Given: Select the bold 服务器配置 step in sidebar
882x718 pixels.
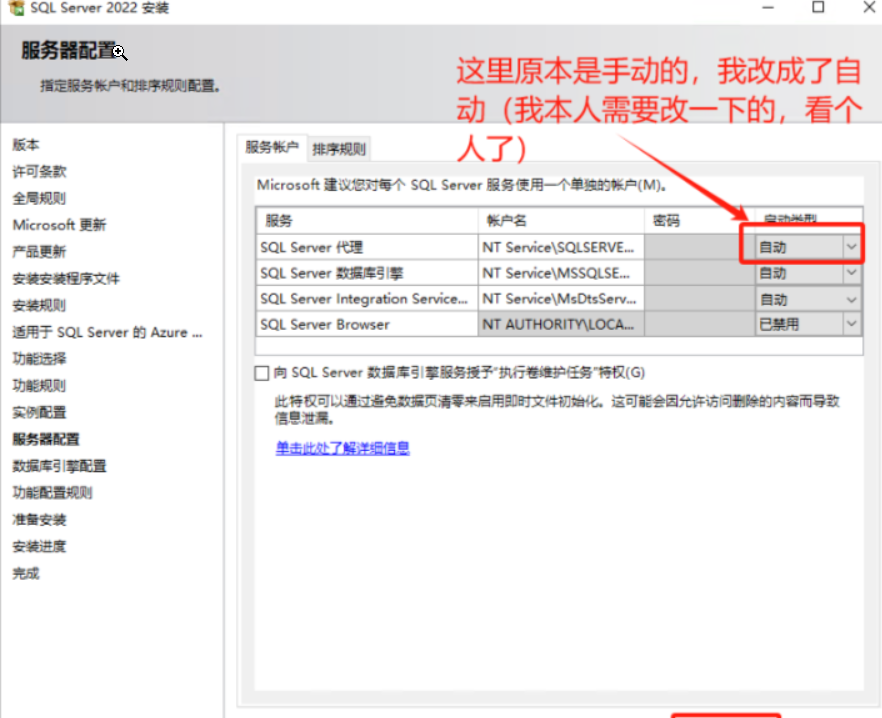Looking at the screenshot, I should [x=46, y=439].
